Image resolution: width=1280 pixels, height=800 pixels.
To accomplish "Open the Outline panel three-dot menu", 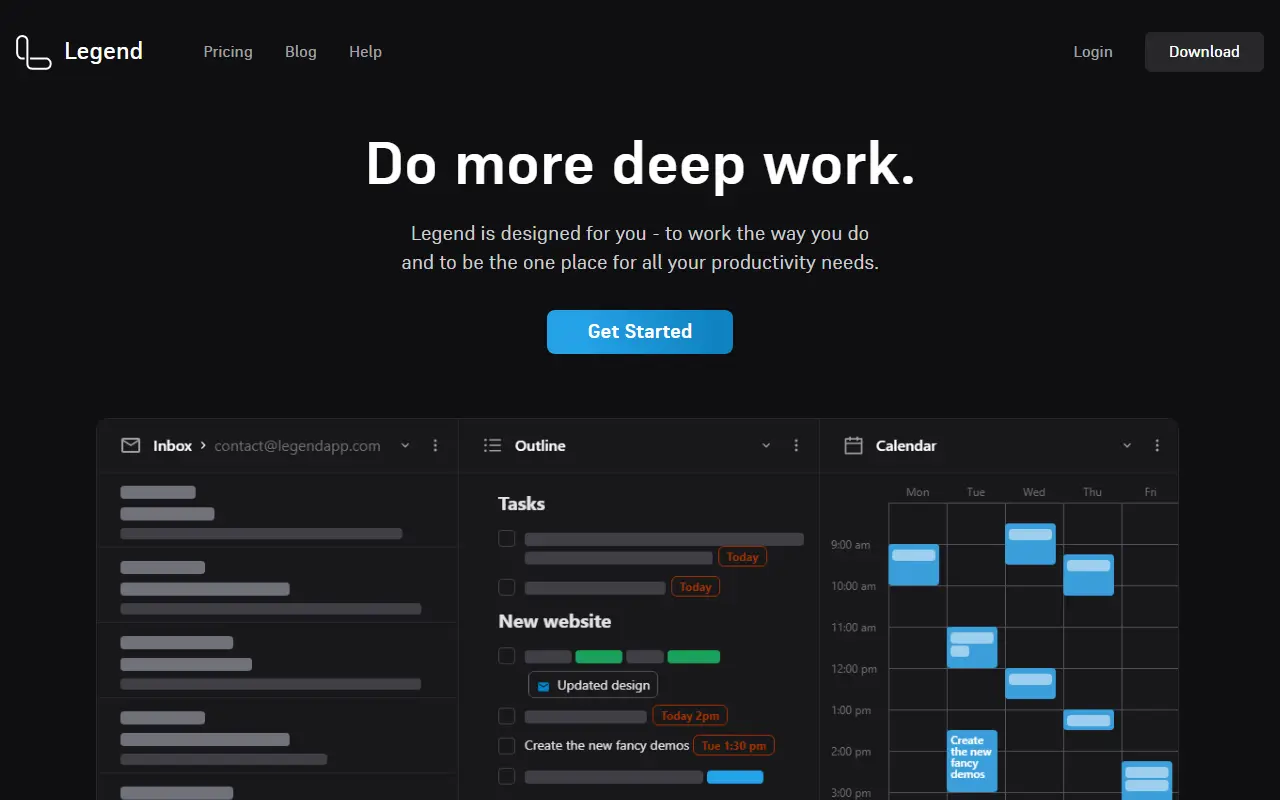I will pyautogui.click(x=796, y=446).
